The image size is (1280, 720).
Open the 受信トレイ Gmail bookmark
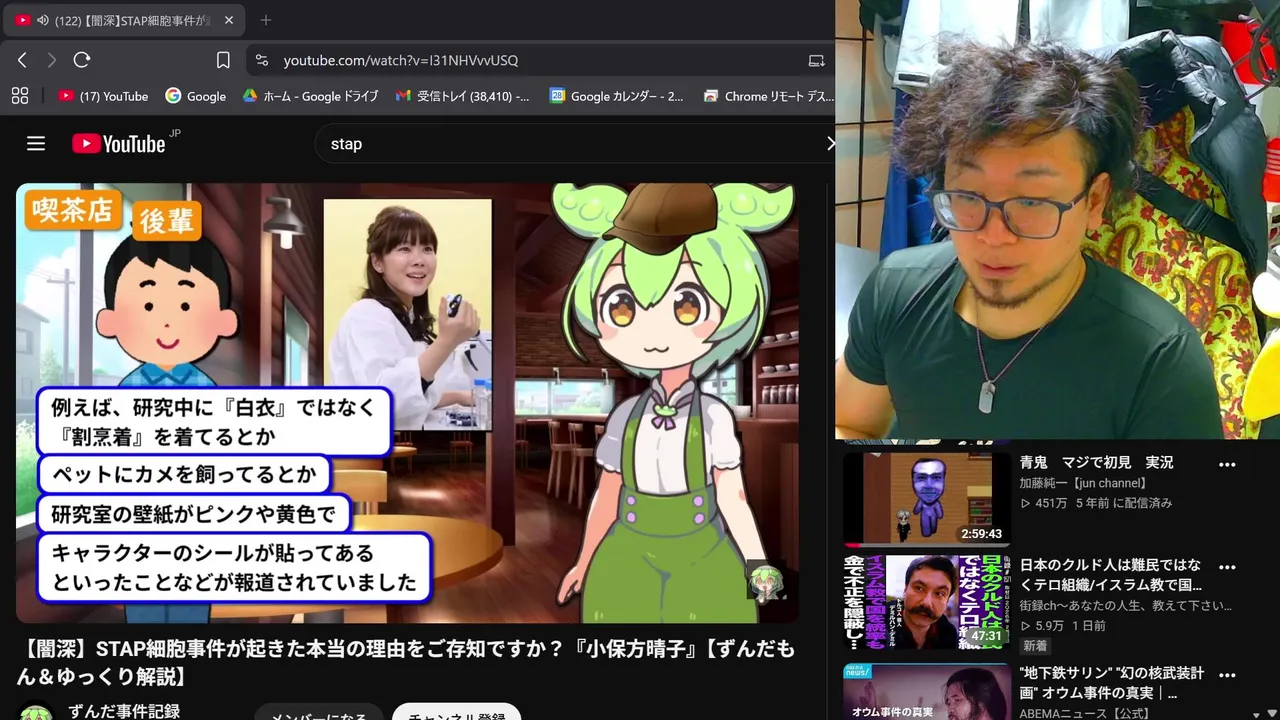pyautogui.click(x=463, y=96)
